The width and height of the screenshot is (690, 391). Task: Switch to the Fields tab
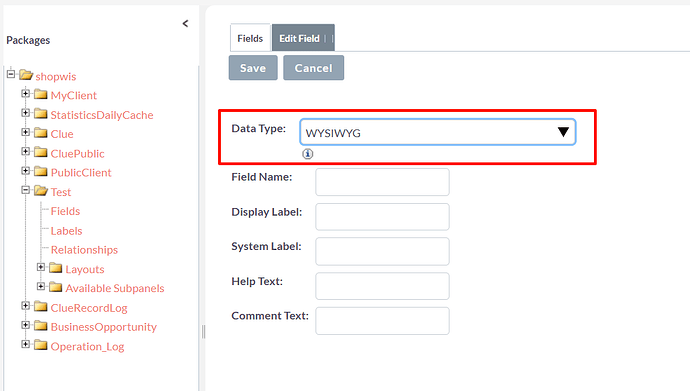250,38
